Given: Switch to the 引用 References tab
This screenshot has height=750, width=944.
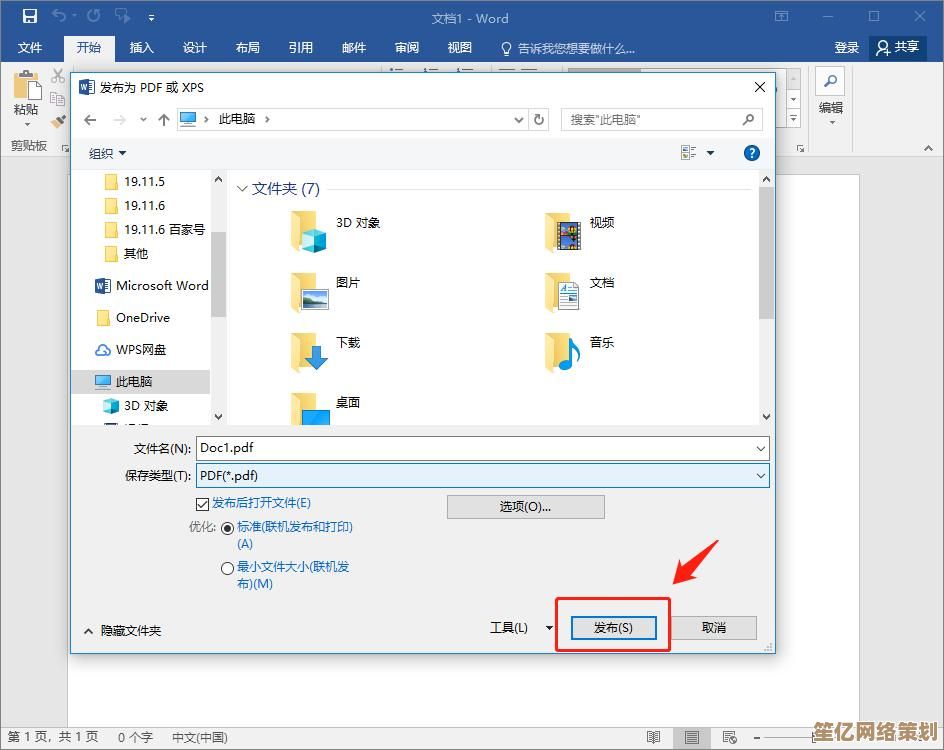Looking at the screenshot, I should point(300,48).
